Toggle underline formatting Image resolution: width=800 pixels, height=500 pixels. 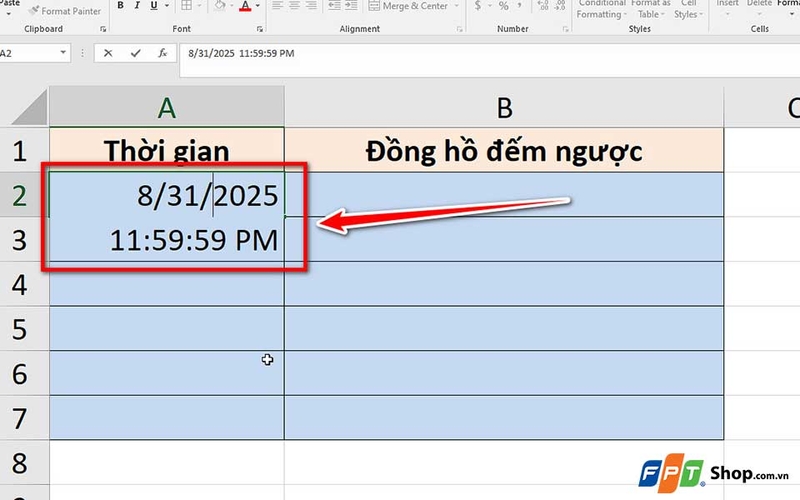[x=154, y=6]
